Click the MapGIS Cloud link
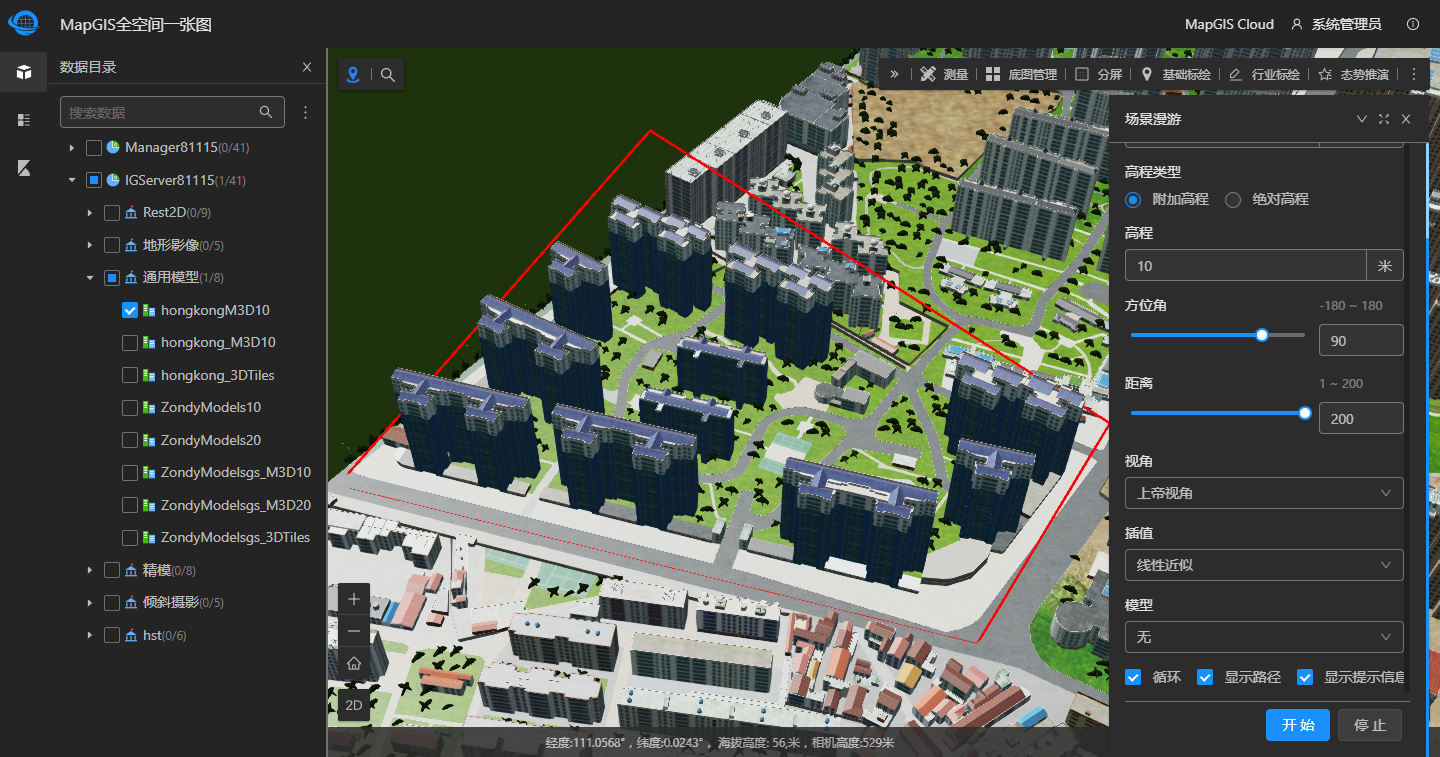Image resolution: width=1440 pixels, height=757 pixels. (1229, 24)
